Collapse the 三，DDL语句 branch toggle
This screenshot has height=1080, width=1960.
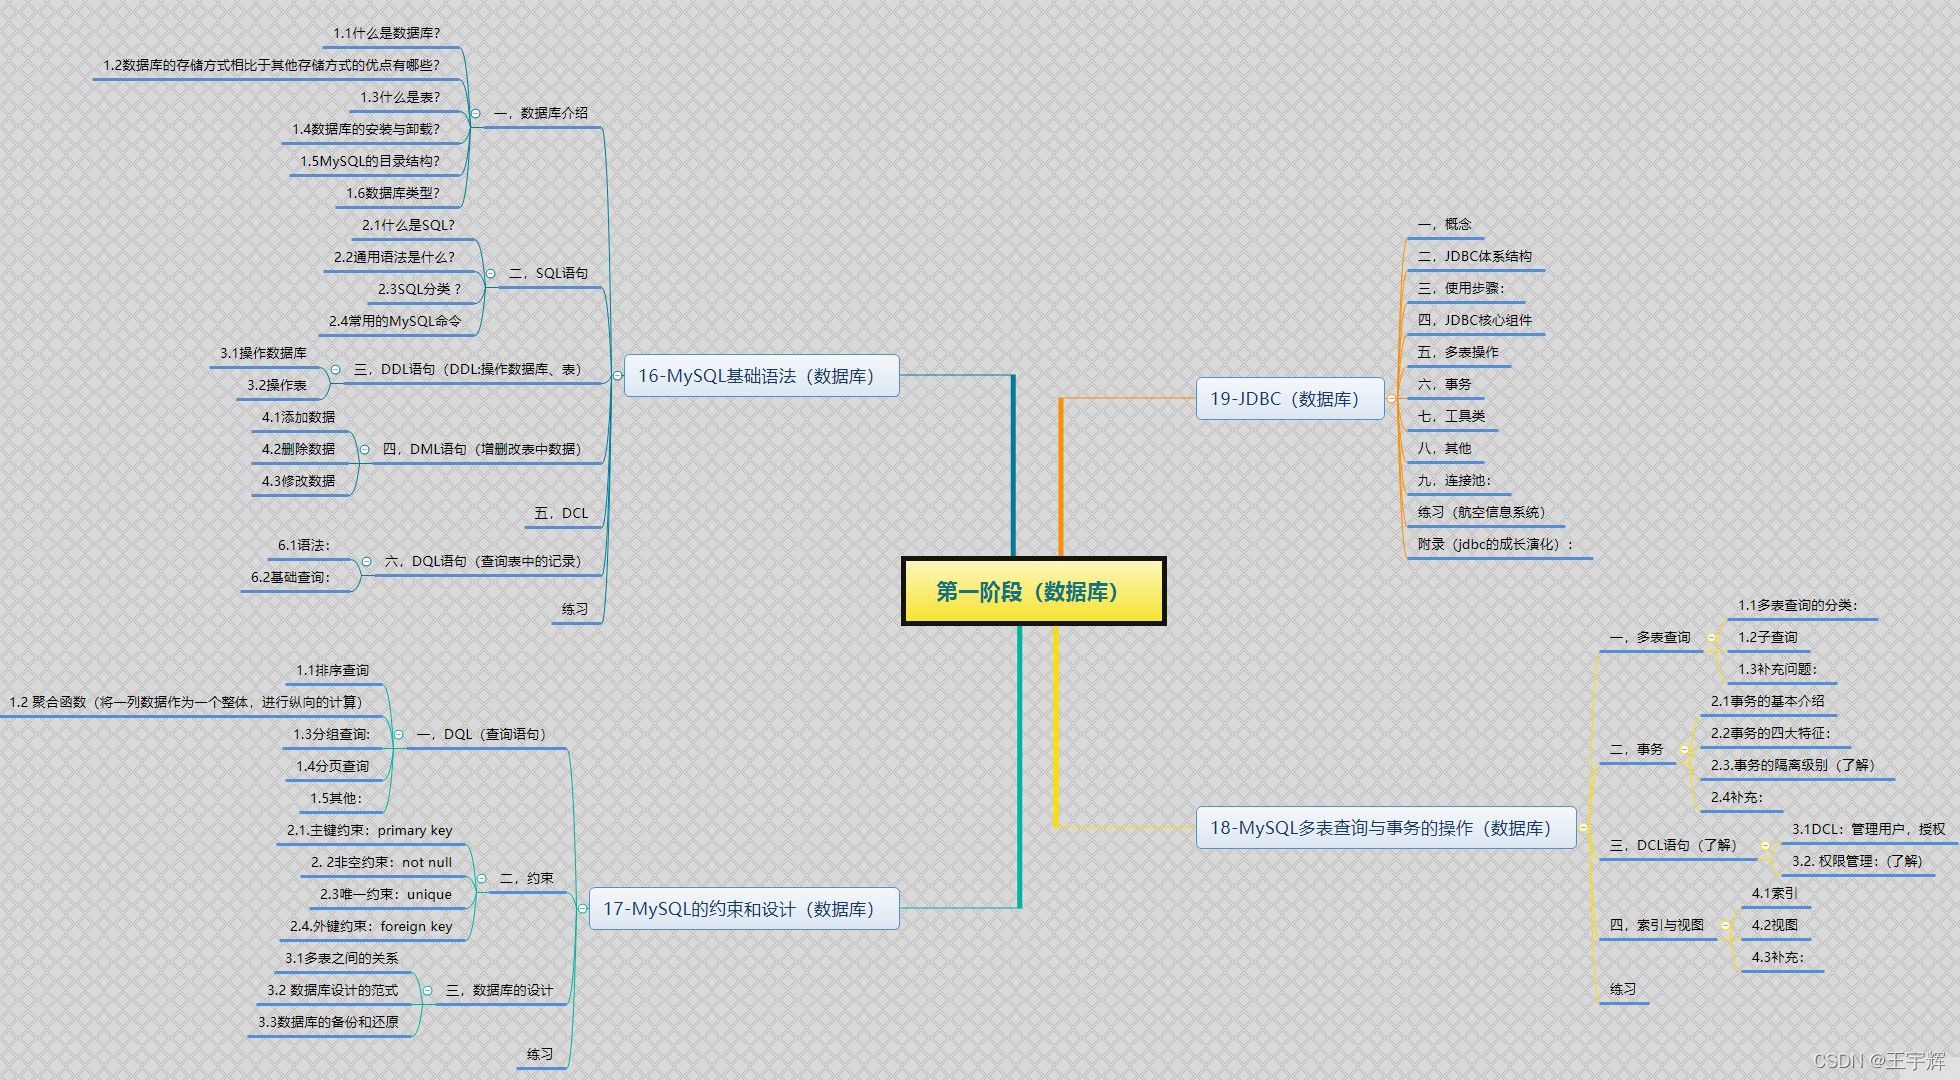pos(335,369)
